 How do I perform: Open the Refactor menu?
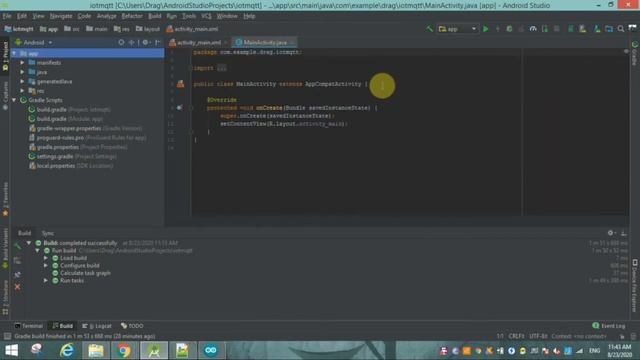(132, 16)
